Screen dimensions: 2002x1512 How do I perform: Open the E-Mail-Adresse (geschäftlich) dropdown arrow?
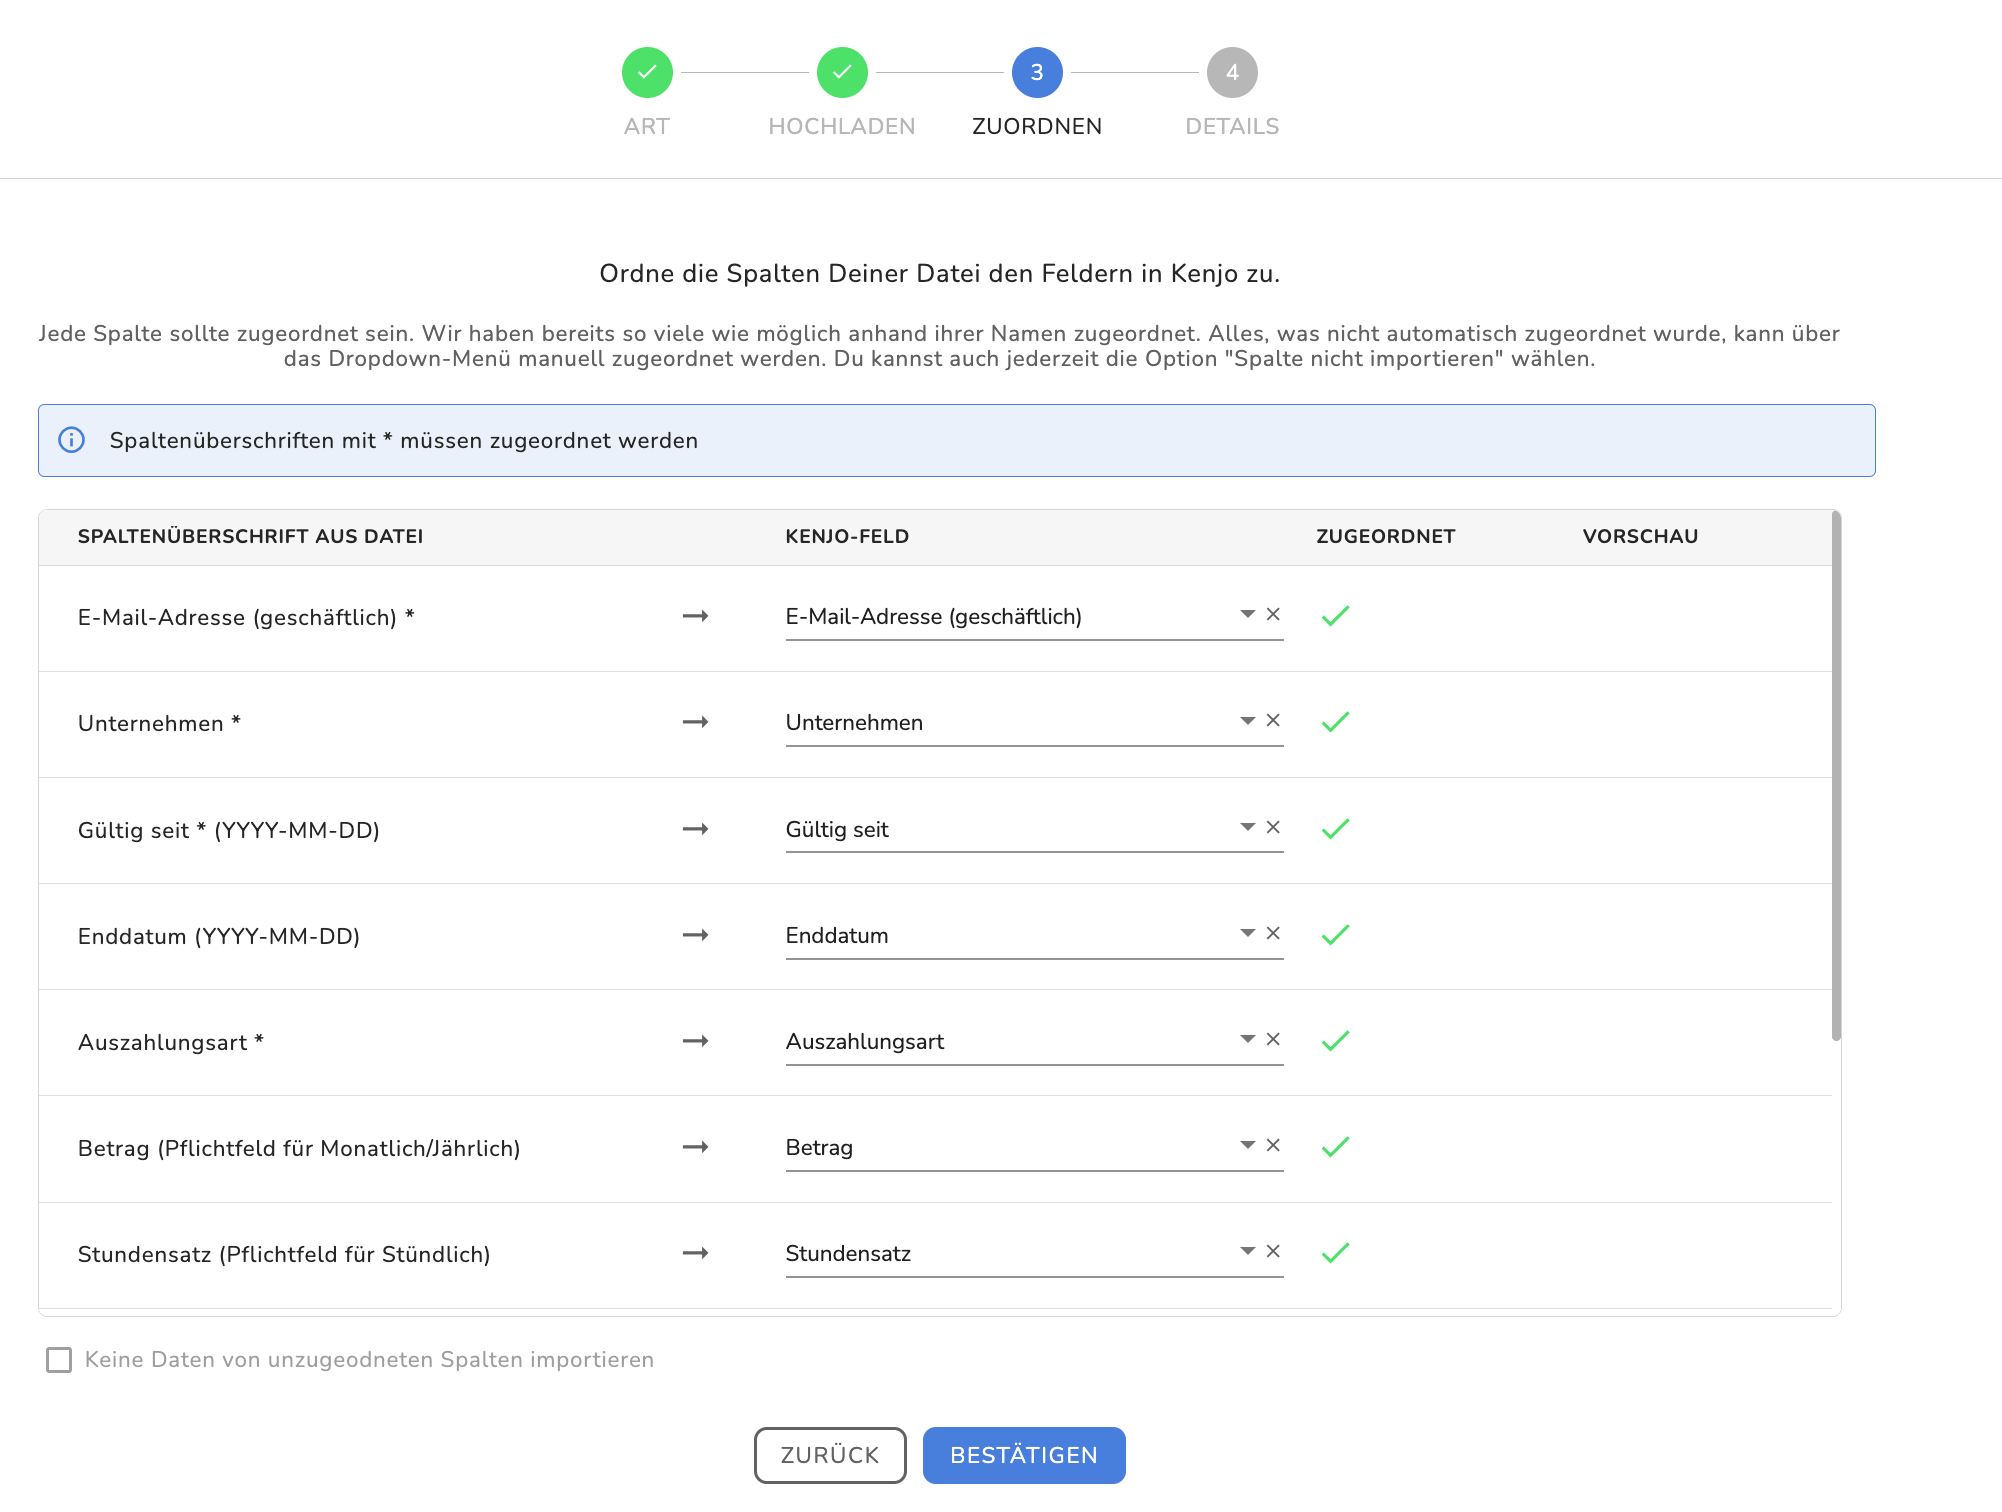[x=1247, y=614]
